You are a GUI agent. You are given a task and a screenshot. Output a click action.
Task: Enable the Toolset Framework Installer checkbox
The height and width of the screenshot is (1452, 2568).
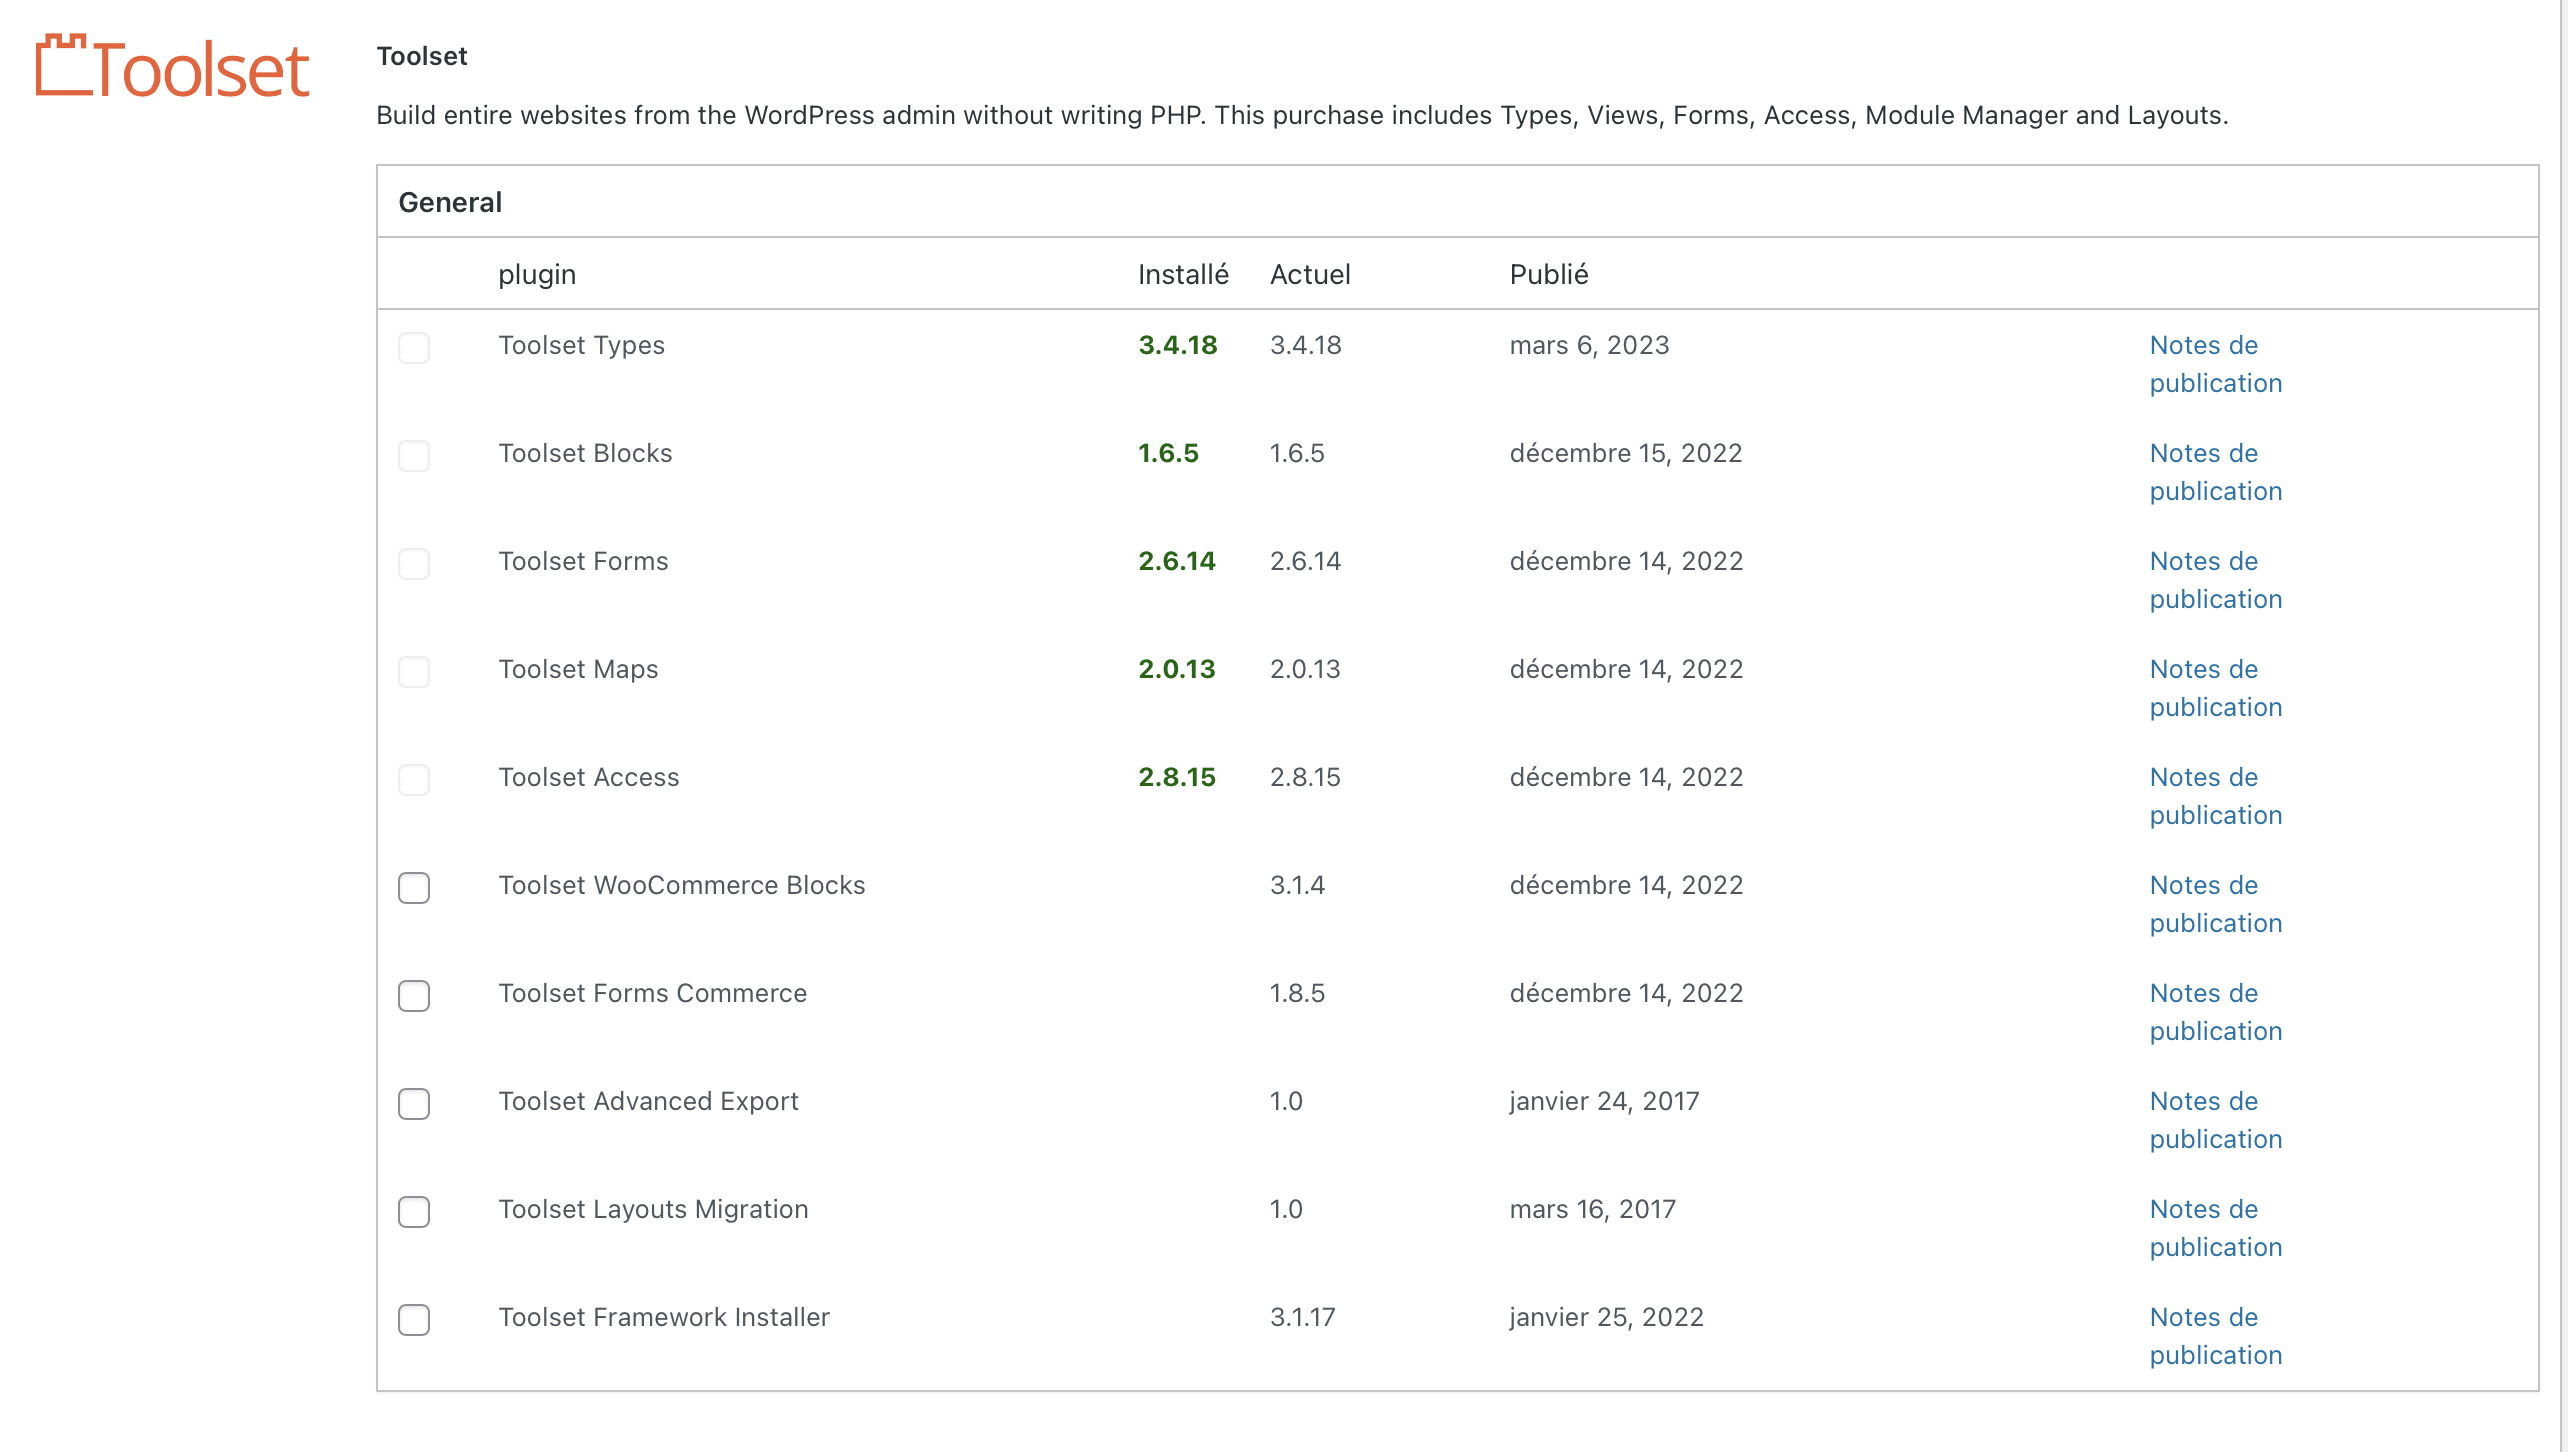coord(414,1319)
